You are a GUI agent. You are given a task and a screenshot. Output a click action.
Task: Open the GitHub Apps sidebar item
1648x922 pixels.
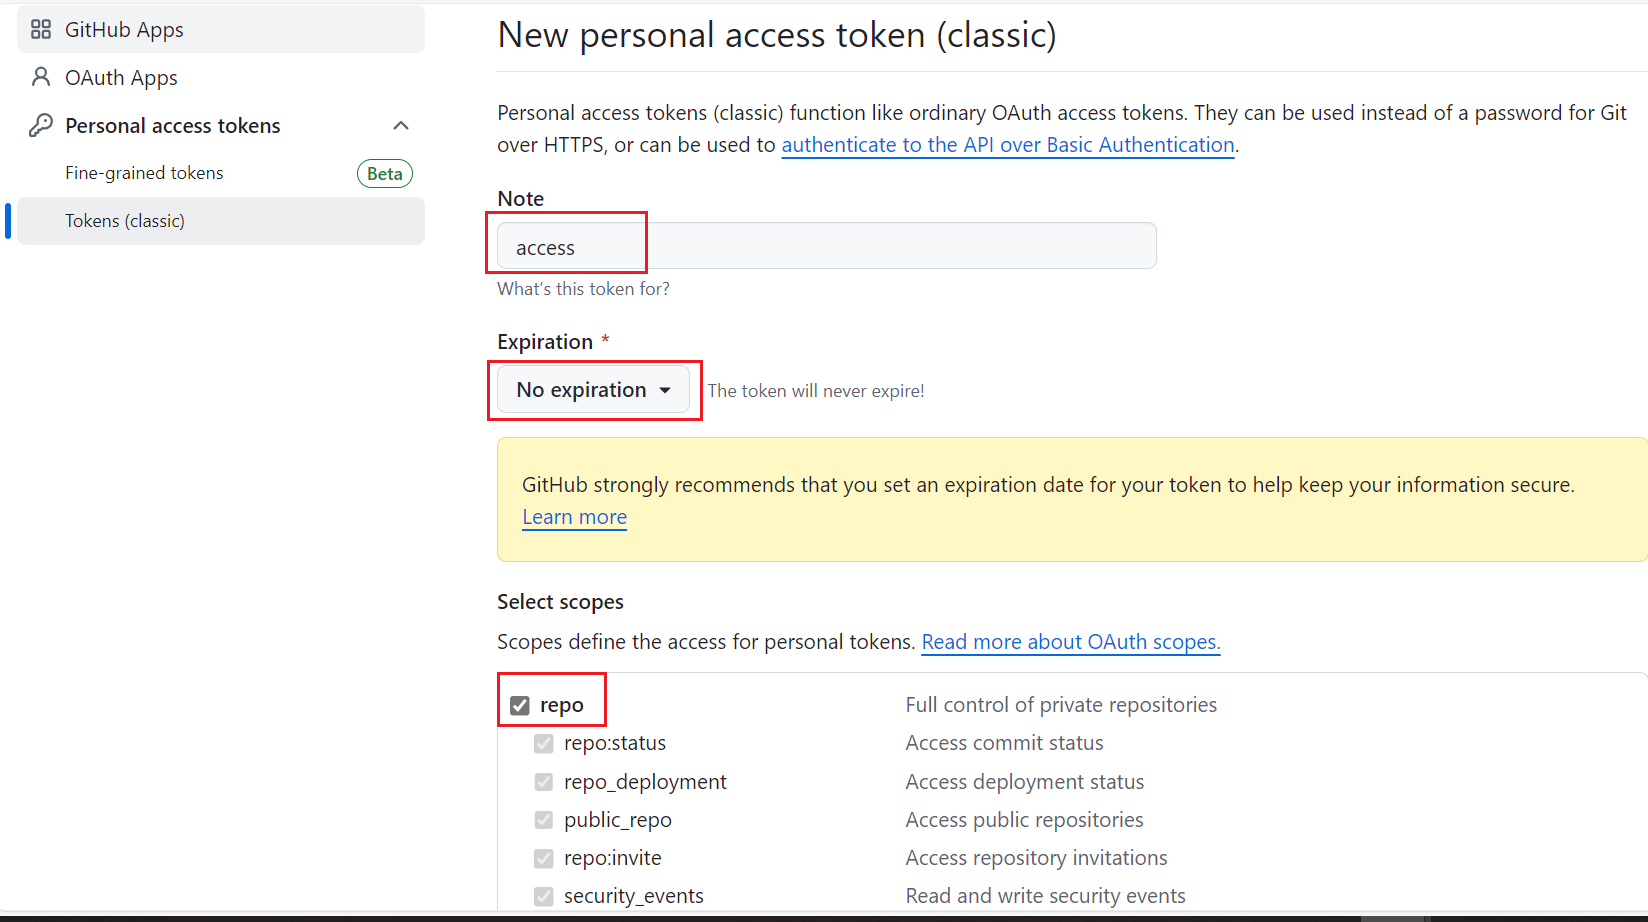[124, 30]
